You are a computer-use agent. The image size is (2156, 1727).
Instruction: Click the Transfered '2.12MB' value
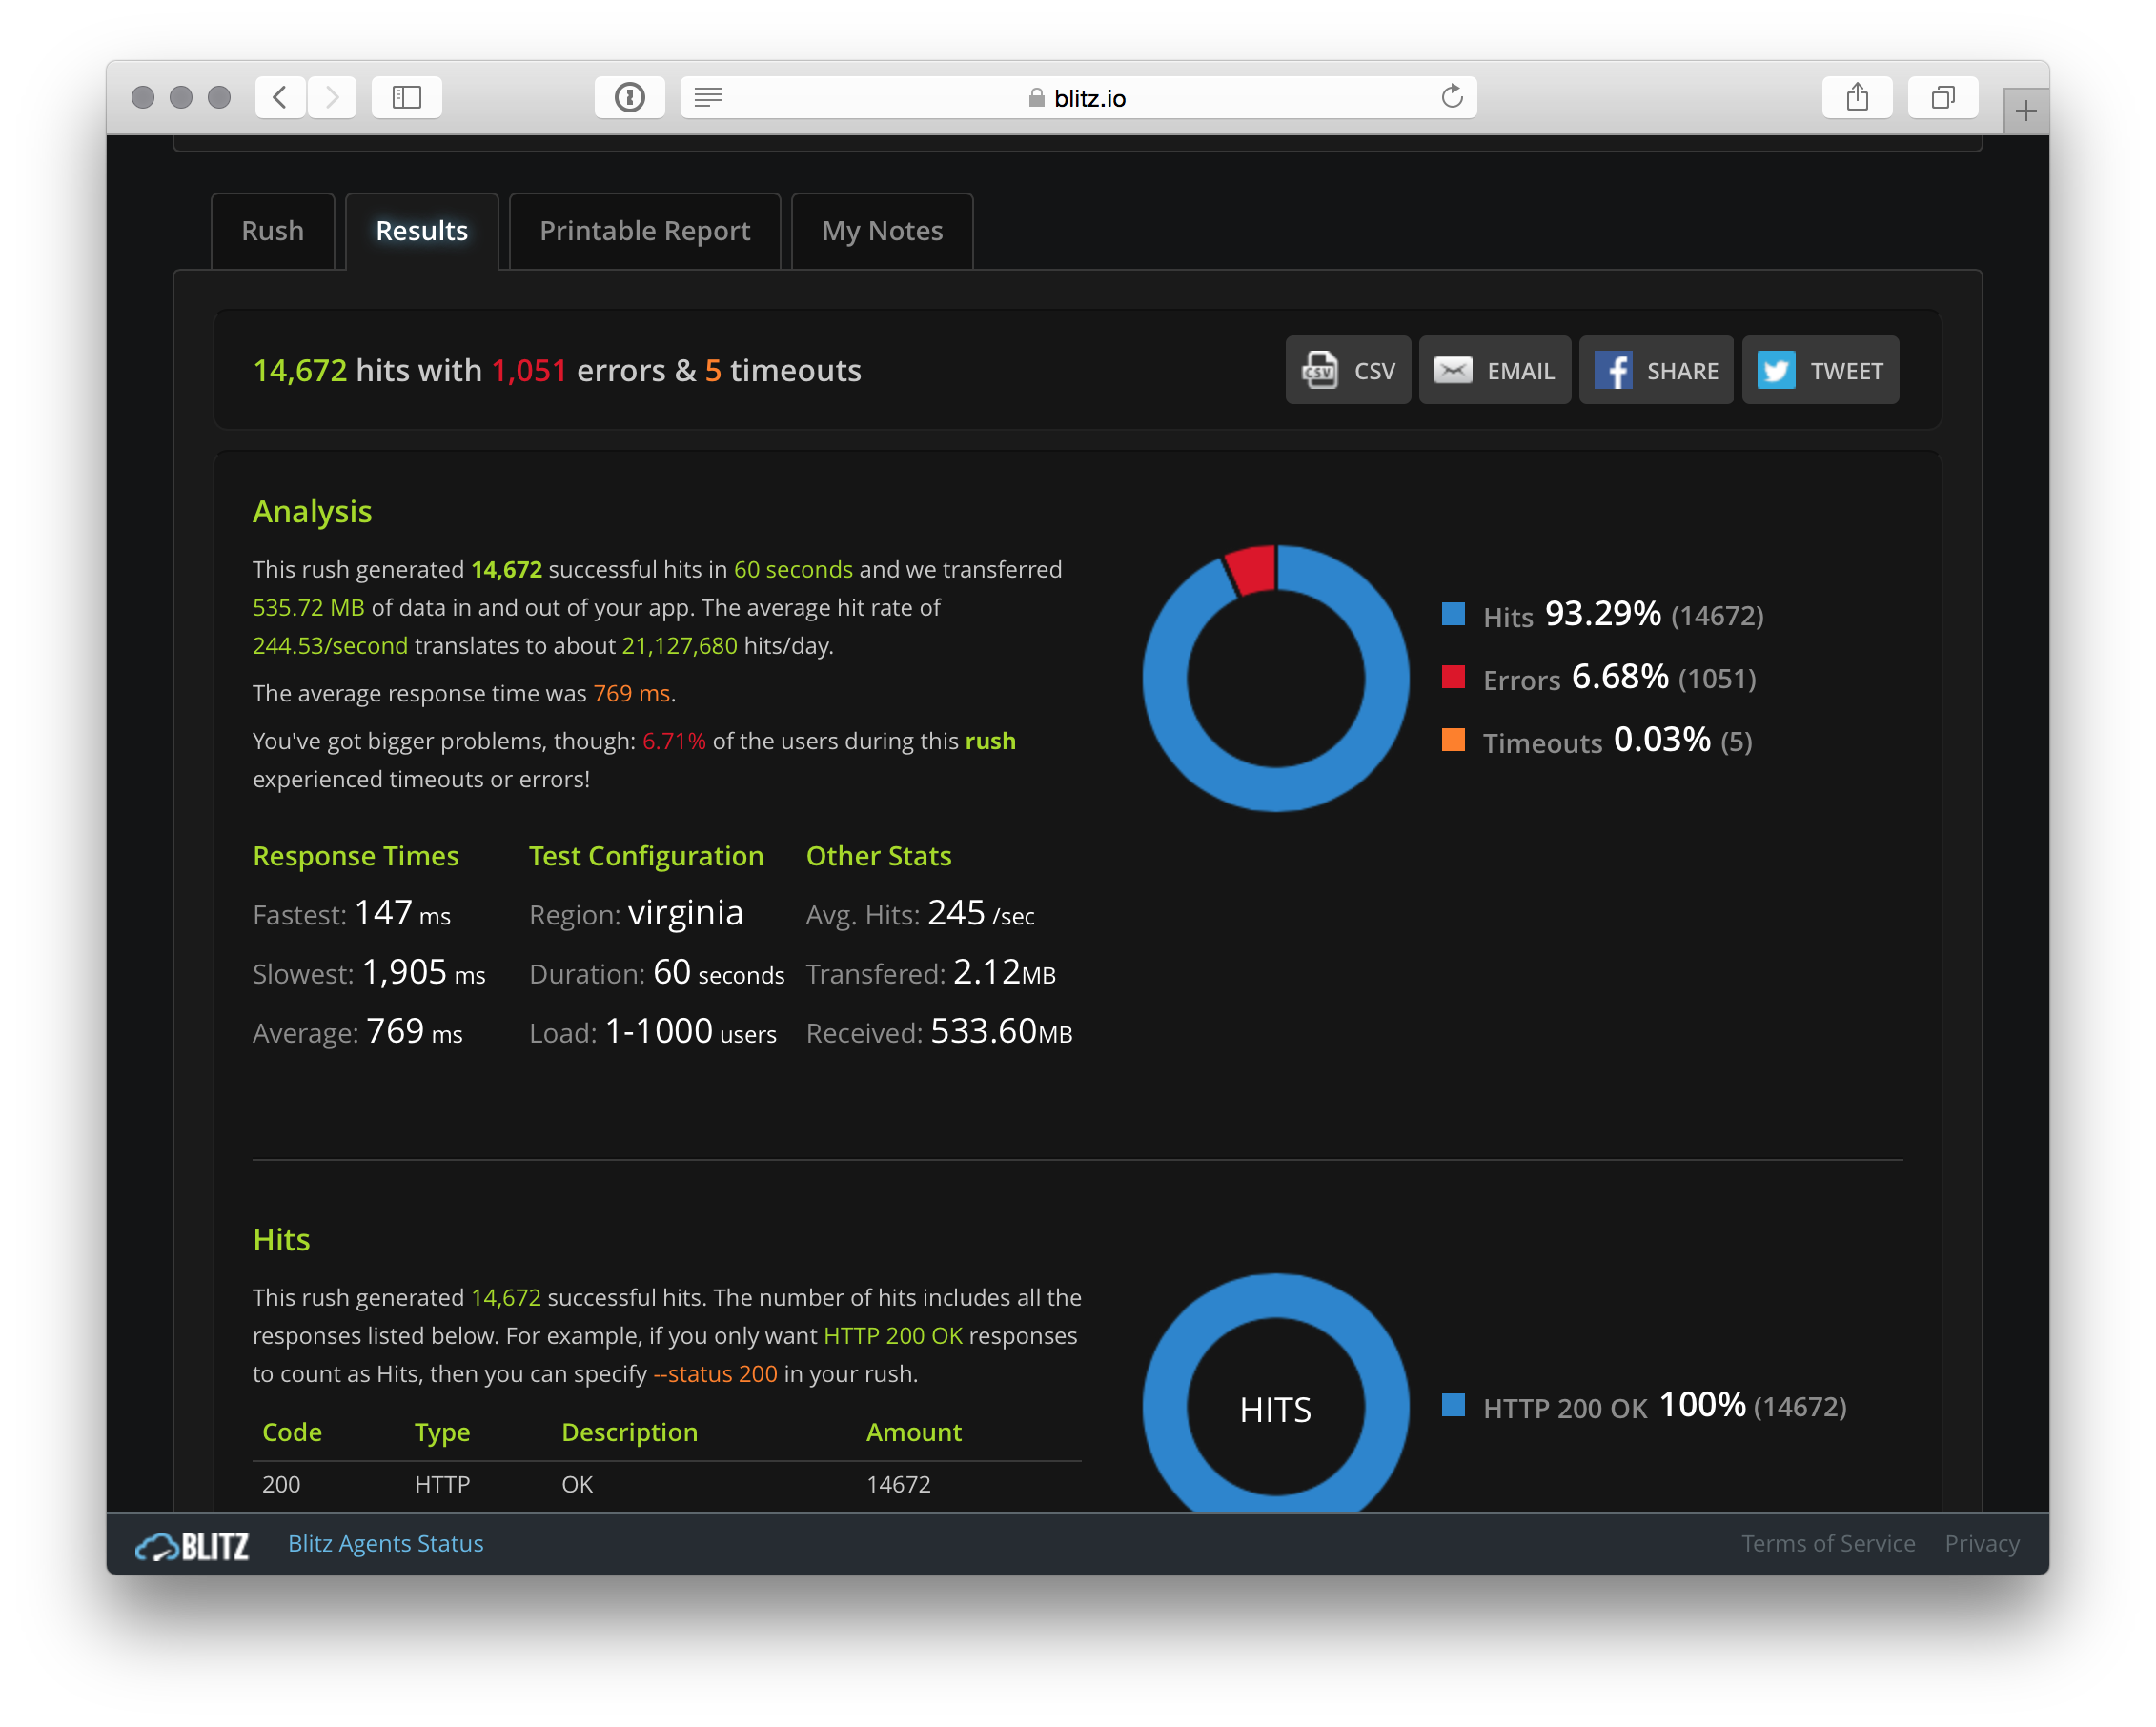click(1004, 972)
